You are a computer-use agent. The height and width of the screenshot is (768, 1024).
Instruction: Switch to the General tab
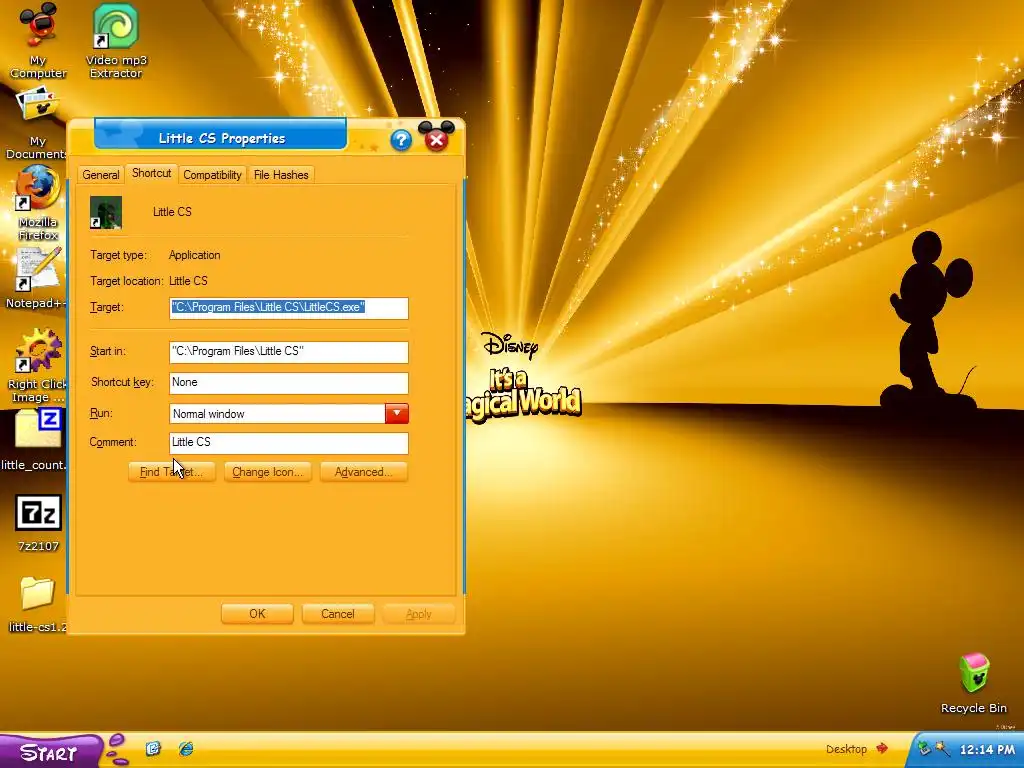pos(101,175)
